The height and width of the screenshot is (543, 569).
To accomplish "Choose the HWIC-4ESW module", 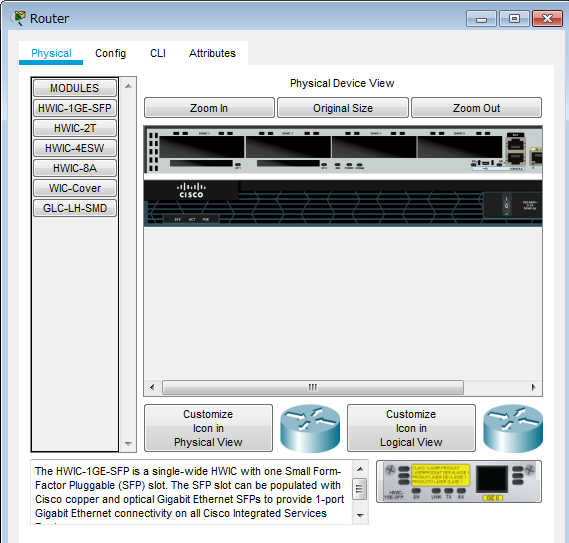I will 75,148.
